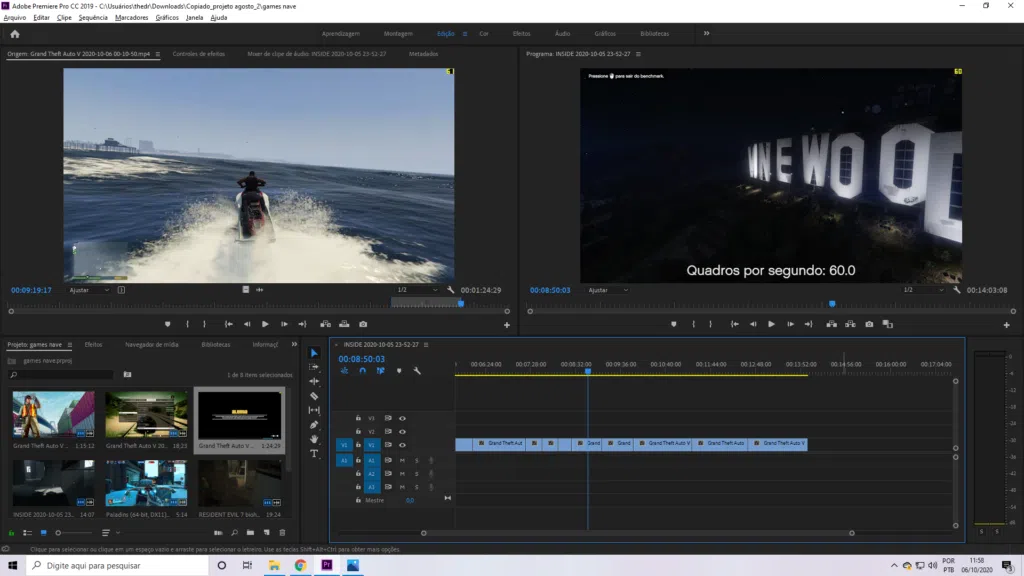Select the Hand tool

tap(314, 439)
